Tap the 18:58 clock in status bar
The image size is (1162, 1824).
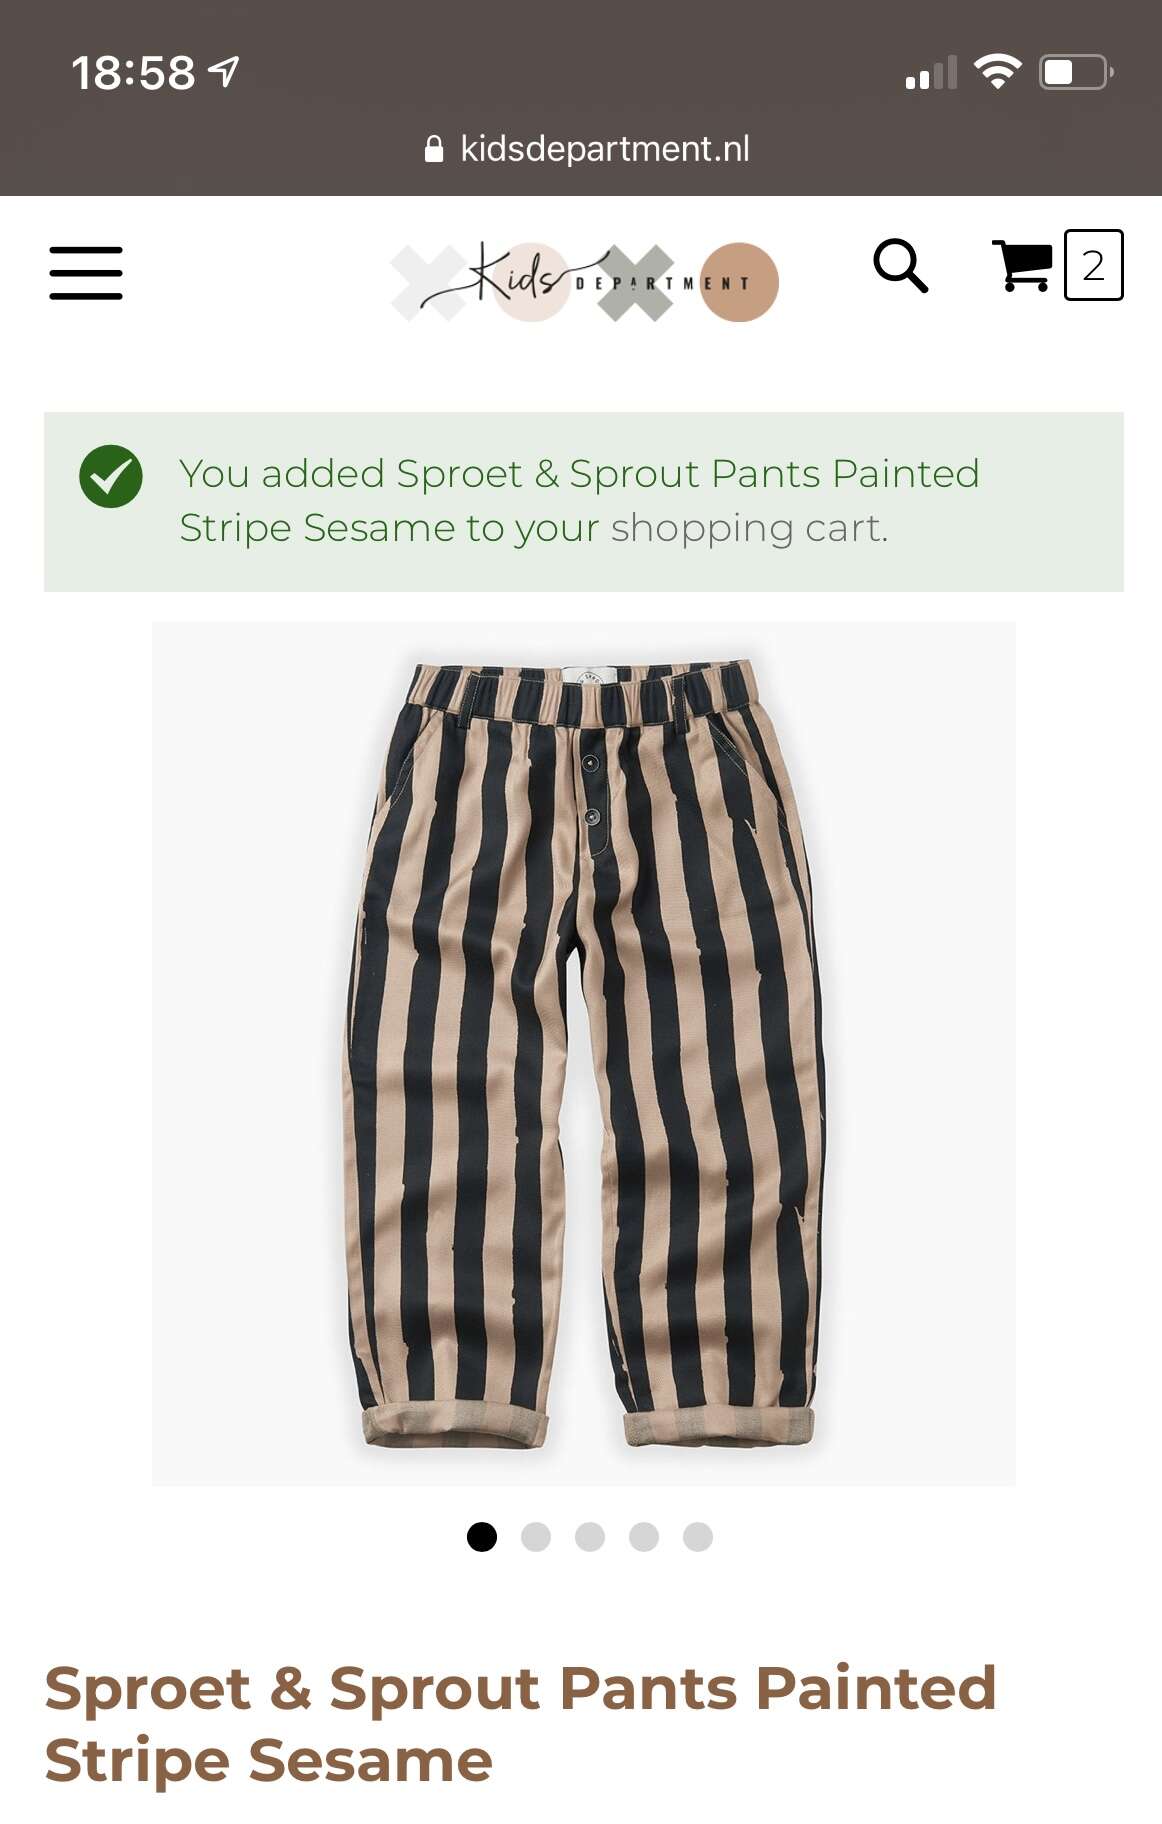(133, 73)
